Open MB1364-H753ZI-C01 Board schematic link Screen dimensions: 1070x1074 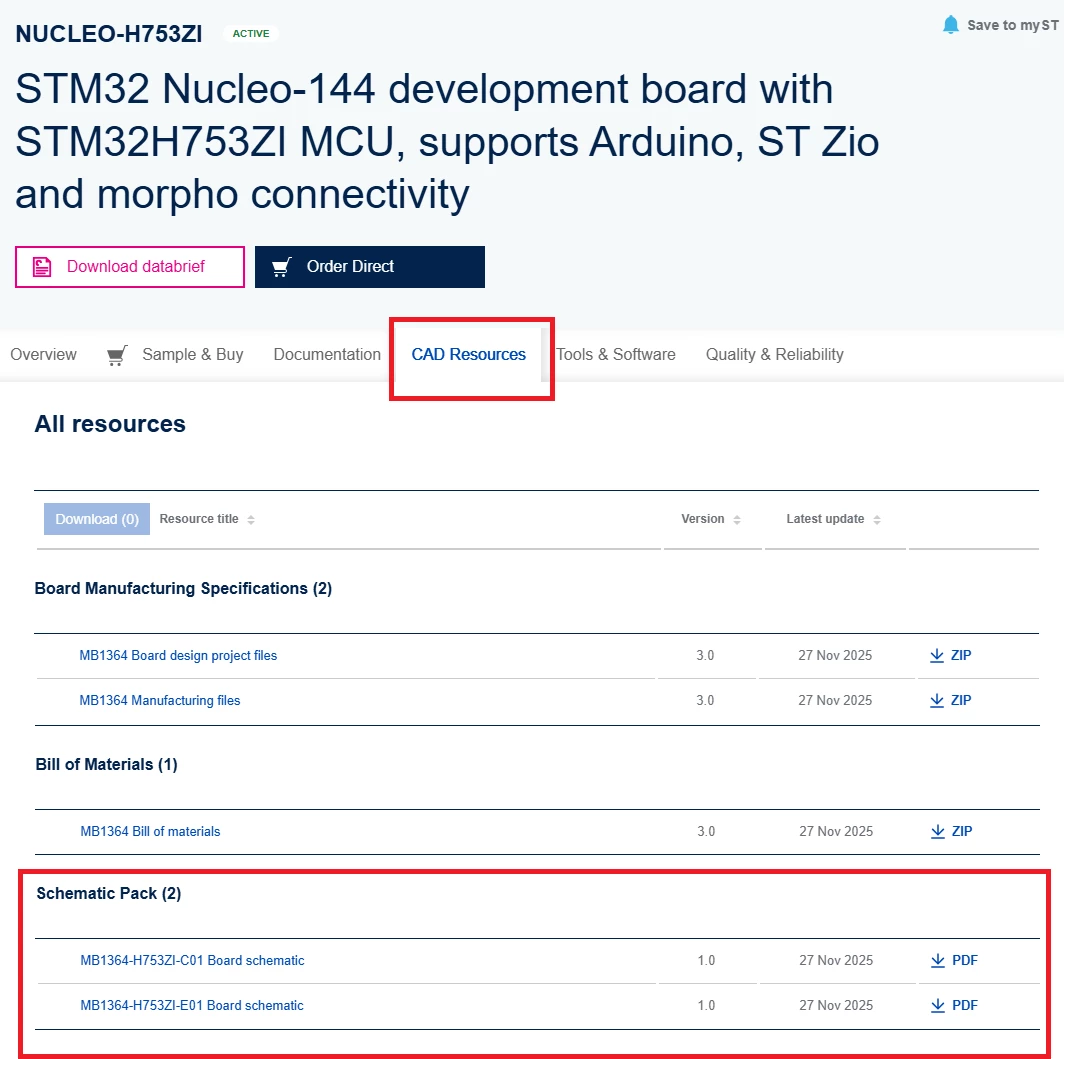[x=192, y=960]
